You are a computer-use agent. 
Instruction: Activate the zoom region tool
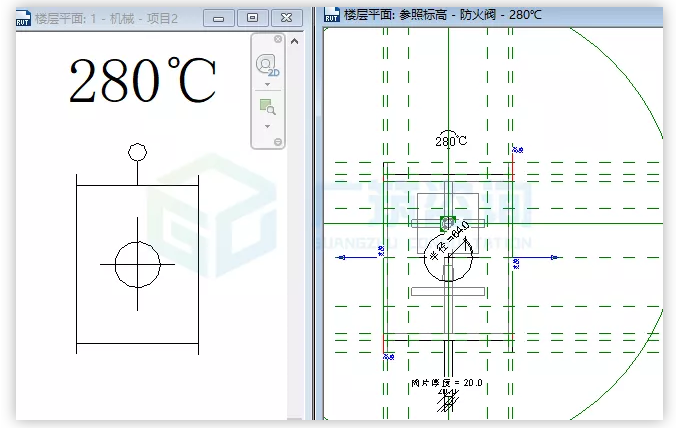(267, 107)
